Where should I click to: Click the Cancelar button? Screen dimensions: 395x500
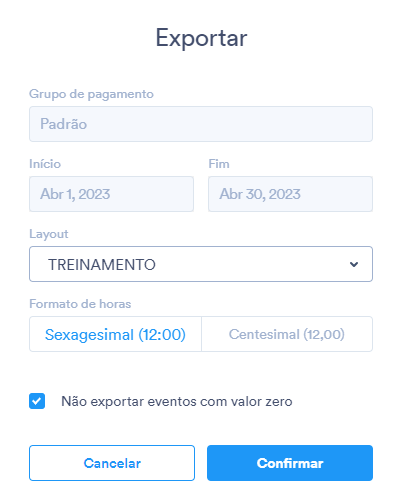[x=112, y=463]
